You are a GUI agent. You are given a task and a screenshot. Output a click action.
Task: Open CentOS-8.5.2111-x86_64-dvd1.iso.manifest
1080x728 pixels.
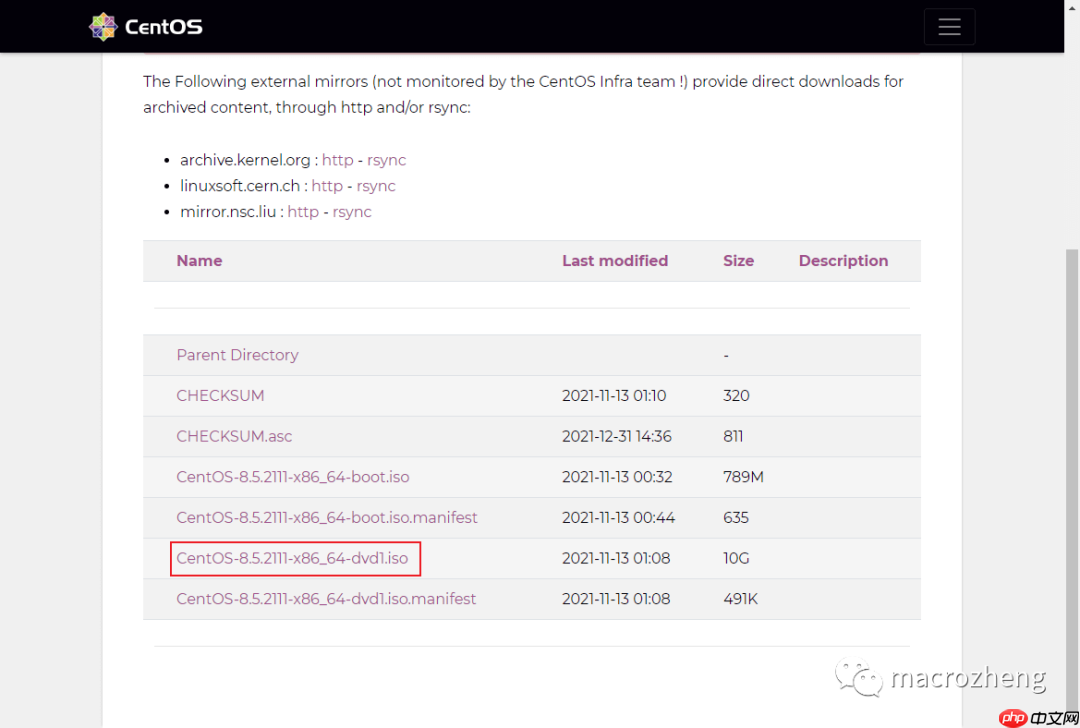coord(325,599)
